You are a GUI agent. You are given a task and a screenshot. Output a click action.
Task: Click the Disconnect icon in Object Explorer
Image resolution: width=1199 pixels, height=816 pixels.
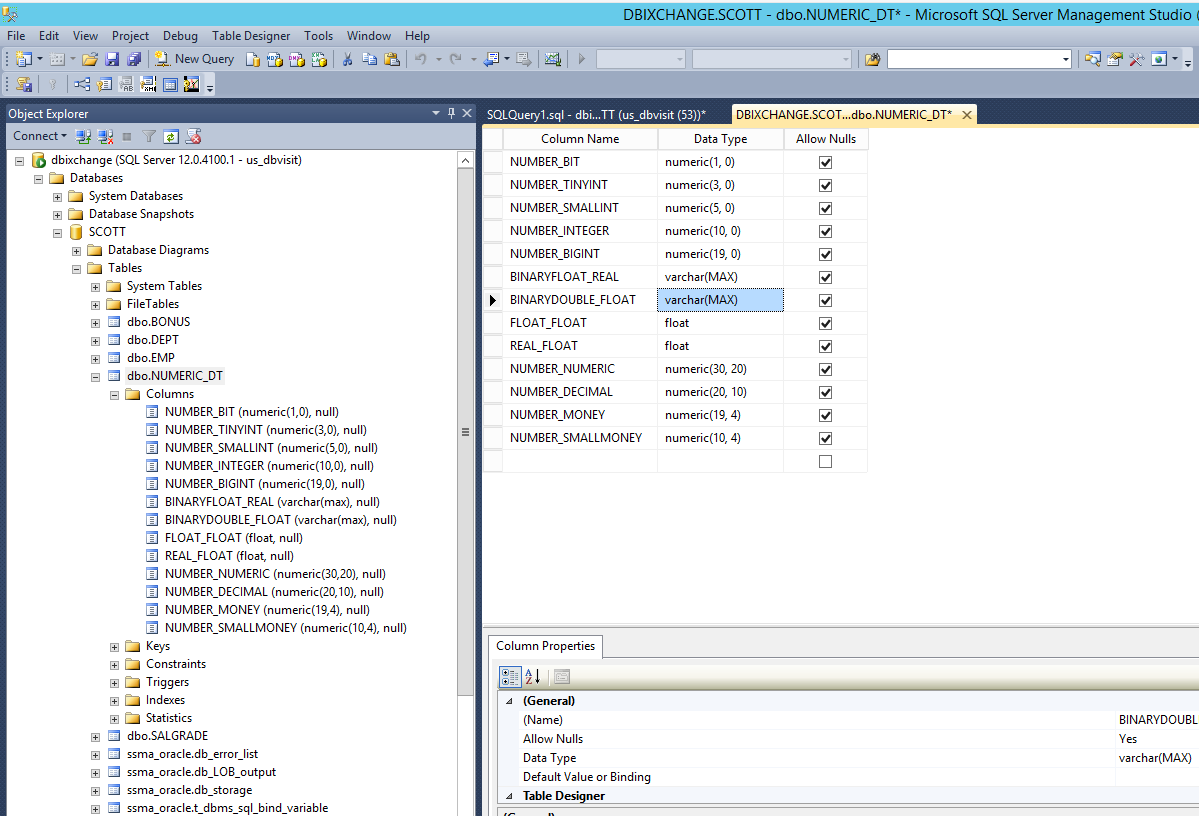106,136
